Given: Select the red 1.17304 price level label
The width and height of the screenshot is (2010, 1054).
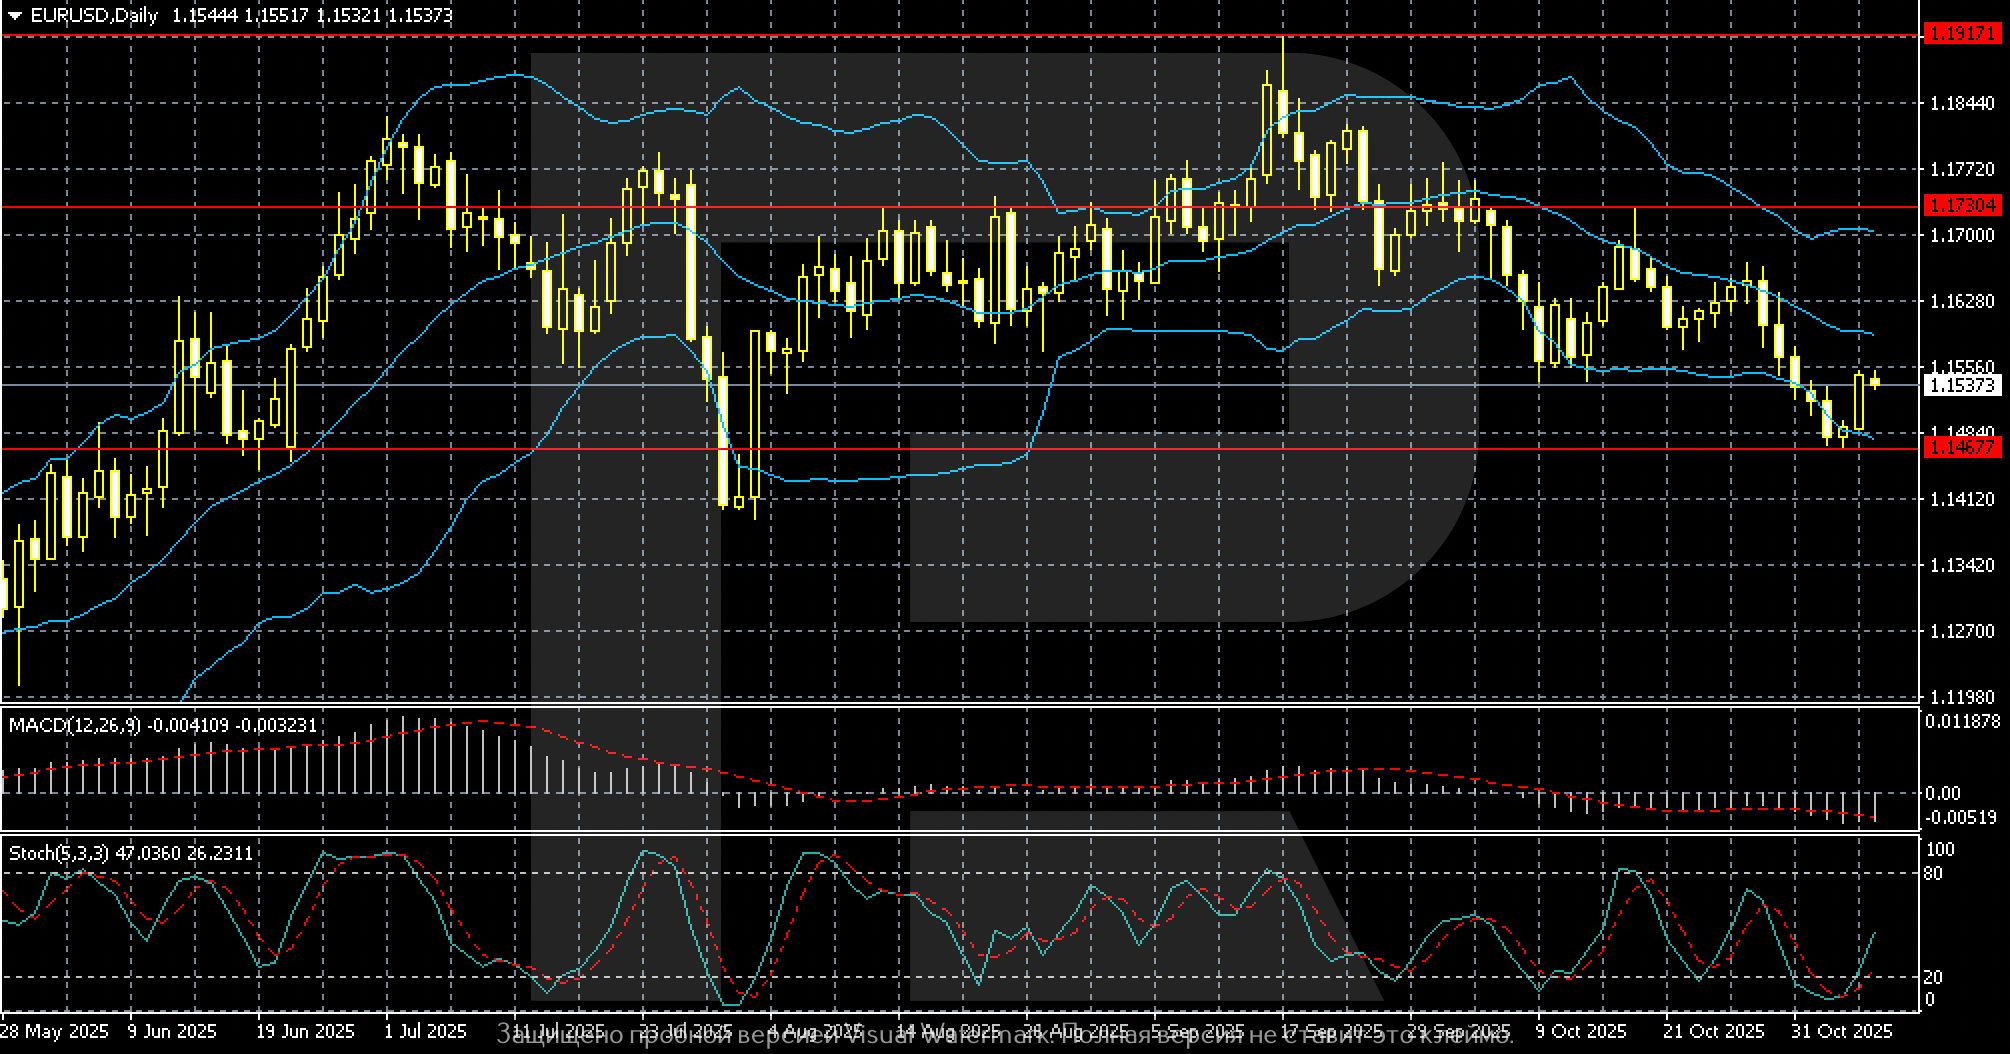Looking at the screenshot, I should [1960, 206].
